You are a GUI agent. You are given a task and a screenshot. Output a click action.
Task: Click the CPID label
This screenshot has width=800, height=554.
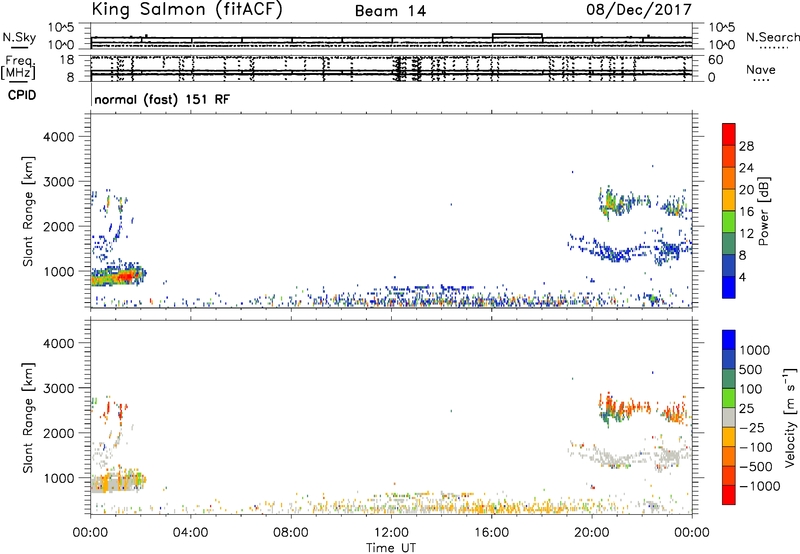pos(22,95)
